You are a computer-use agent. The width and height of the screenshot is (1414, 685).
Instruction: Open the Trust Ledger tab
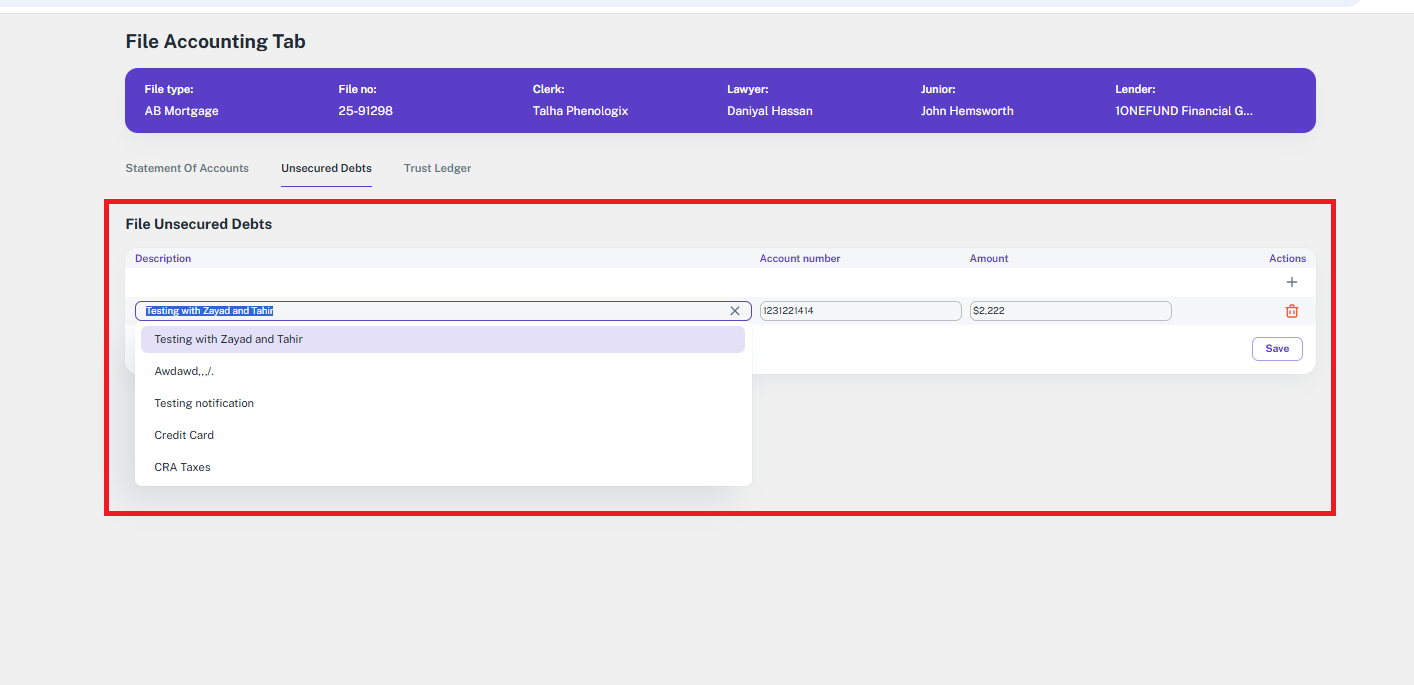click(x=437, y=168)
